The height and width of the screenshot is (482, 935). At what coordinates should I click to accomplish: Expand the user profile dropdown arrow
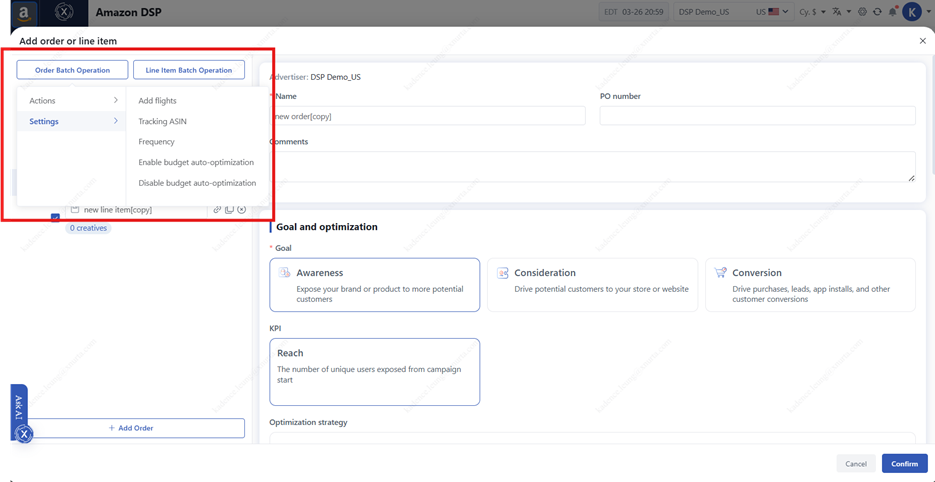927,11
